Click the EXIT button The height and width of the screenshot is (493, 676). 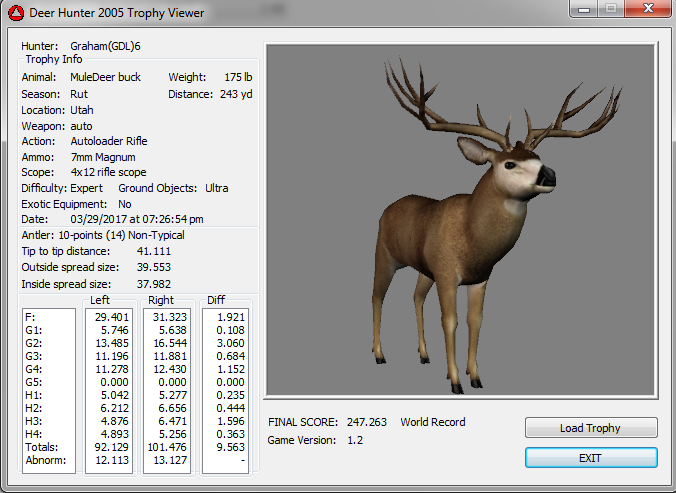(x=591, y=457)
